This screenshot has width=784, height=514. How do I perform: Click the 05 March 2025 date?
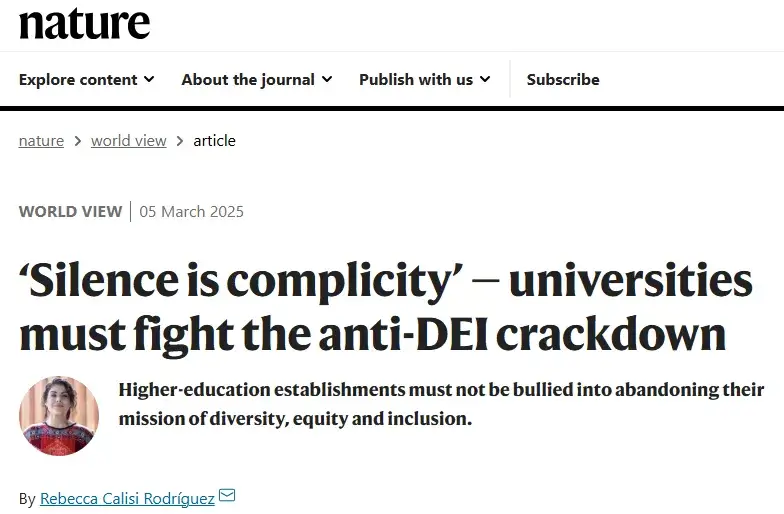[x=191, y=211]
